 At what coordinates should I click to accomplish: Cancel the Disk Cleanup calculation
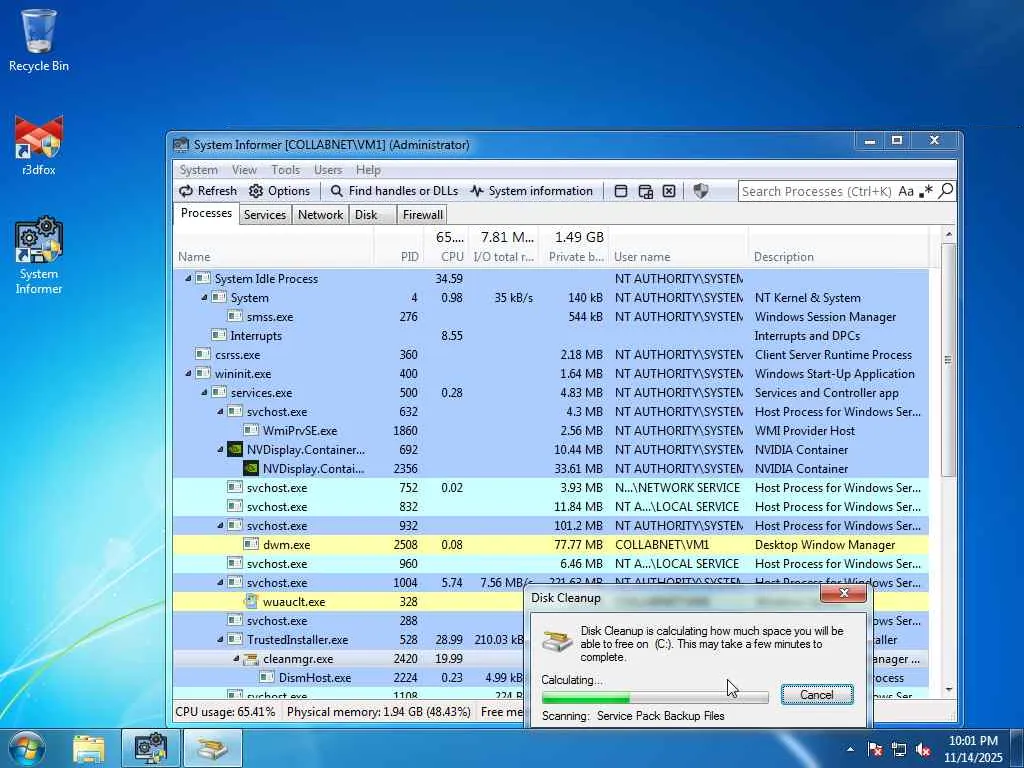(816, 695)
